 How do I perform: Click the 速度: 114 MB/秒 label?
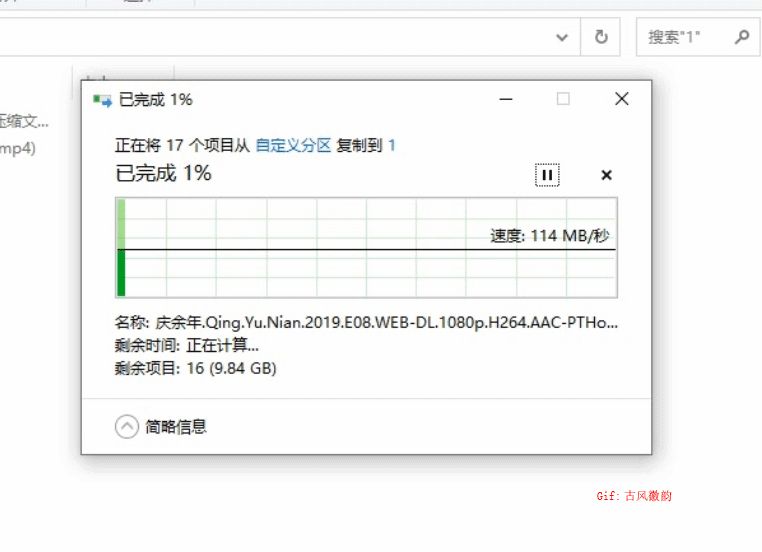tap(550, 236)
